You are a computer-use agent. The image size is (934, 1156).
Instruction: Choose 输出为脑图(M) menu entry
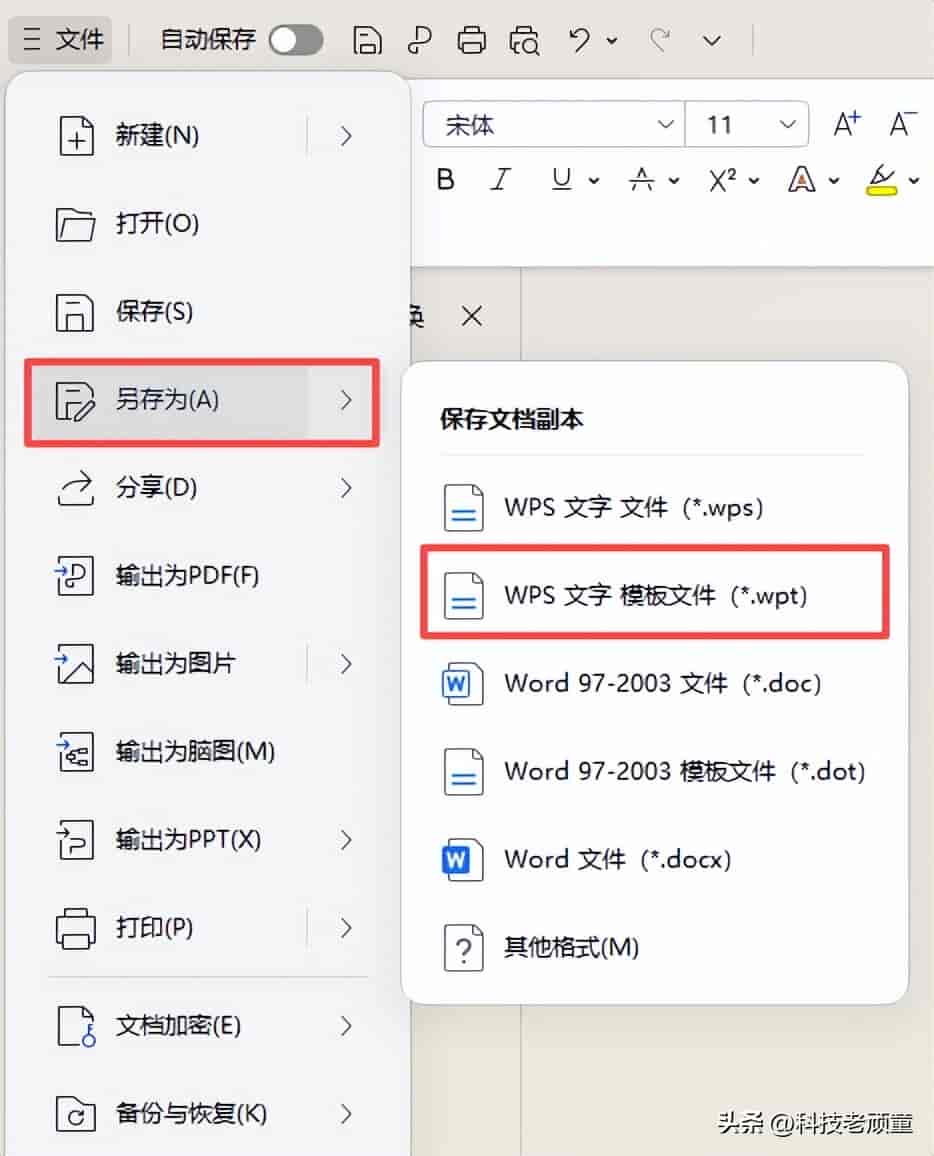pyautogui.click(x=203, y=752)
